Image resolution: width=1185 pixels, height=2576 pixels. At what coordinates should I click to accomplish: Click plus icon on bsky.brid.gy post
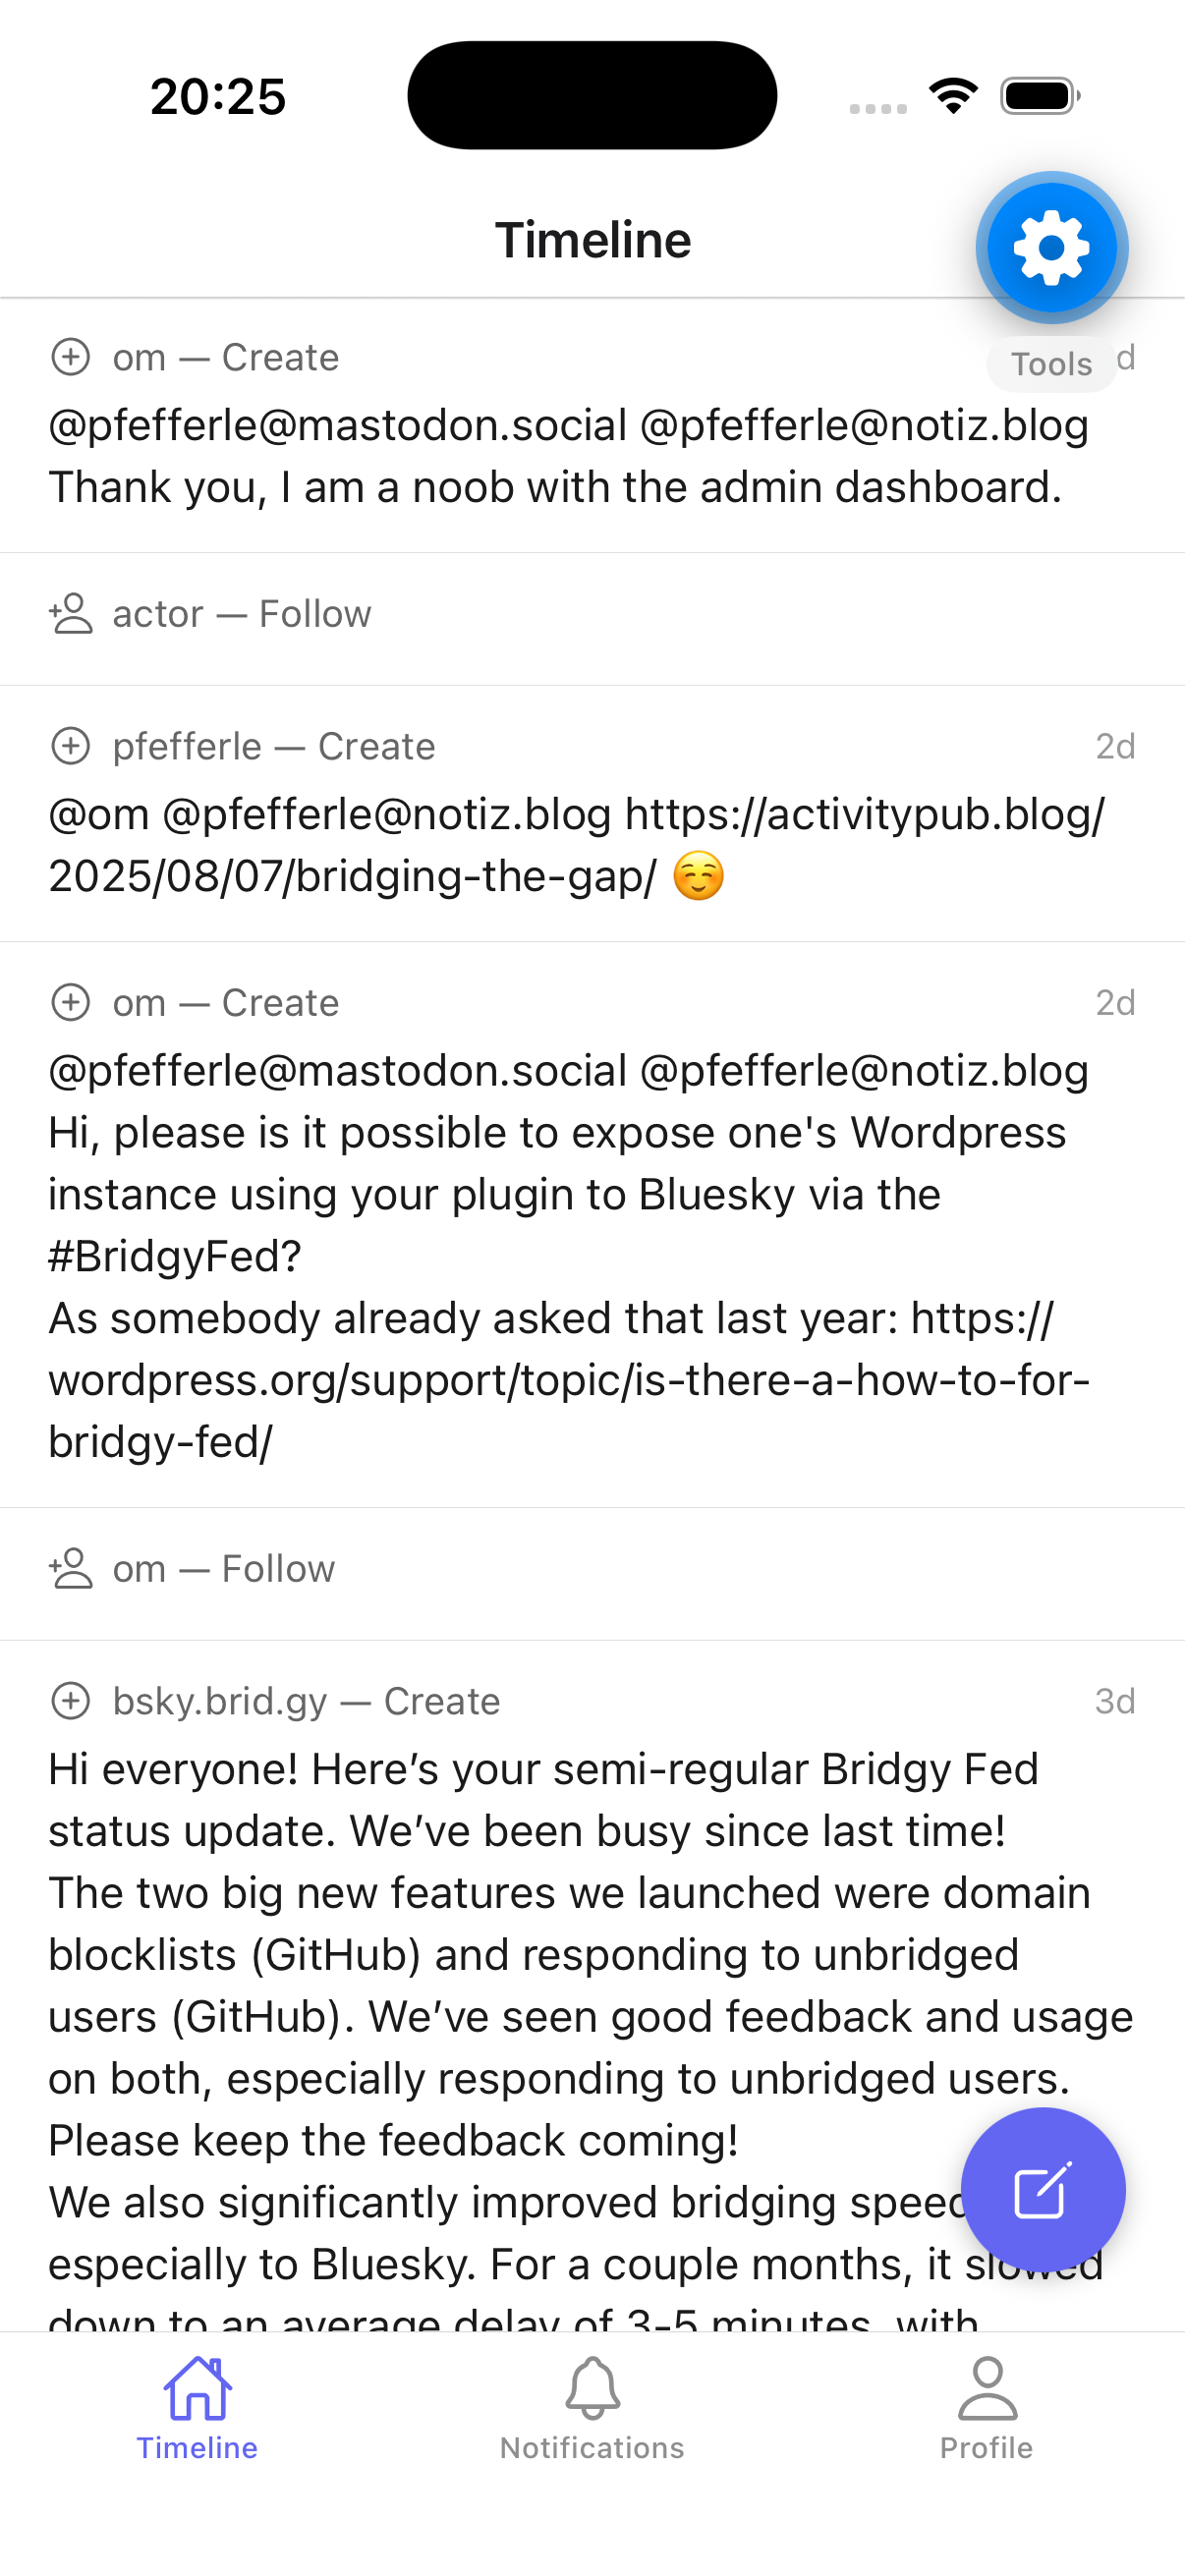(71, 1701)
